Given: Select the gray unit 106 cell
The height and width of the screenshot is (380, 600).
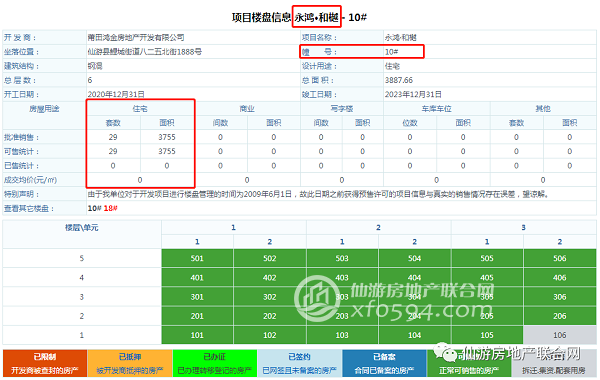Looking at the screenshot, I should coord(559,335).
